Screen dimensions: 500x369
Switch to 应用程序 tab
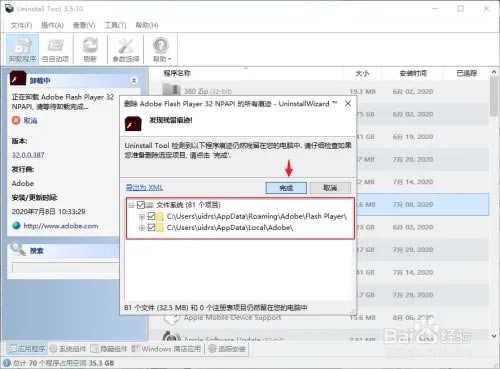click(27, 349)
